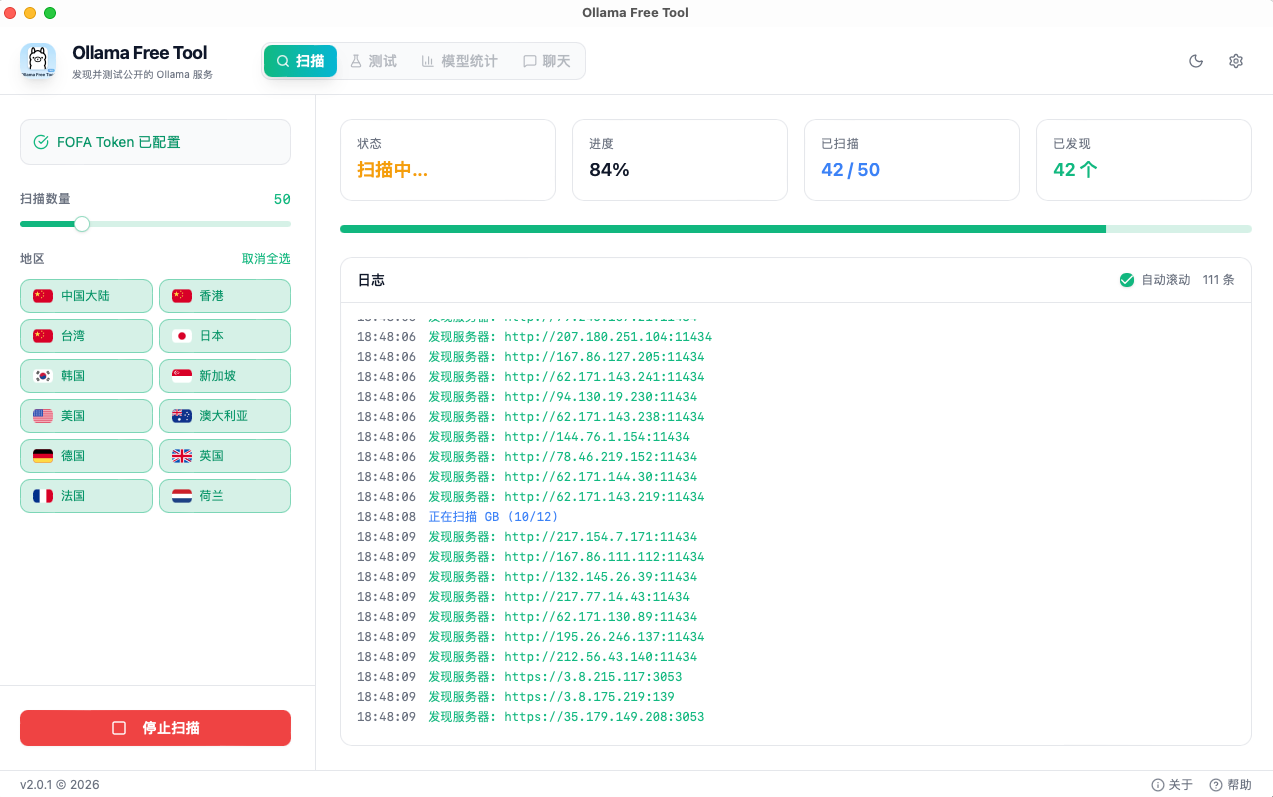Toggle dark mode with the moon icon

tap(1195, 61)
